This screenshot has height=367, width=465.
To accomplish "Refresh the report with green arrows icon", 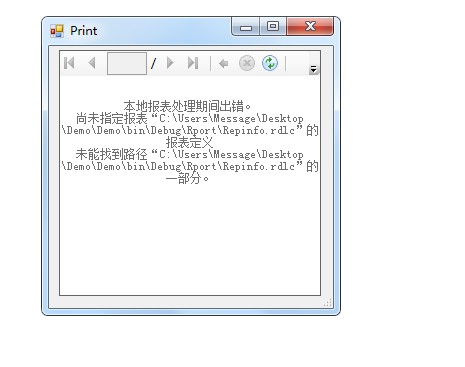I will pos(270,63).
